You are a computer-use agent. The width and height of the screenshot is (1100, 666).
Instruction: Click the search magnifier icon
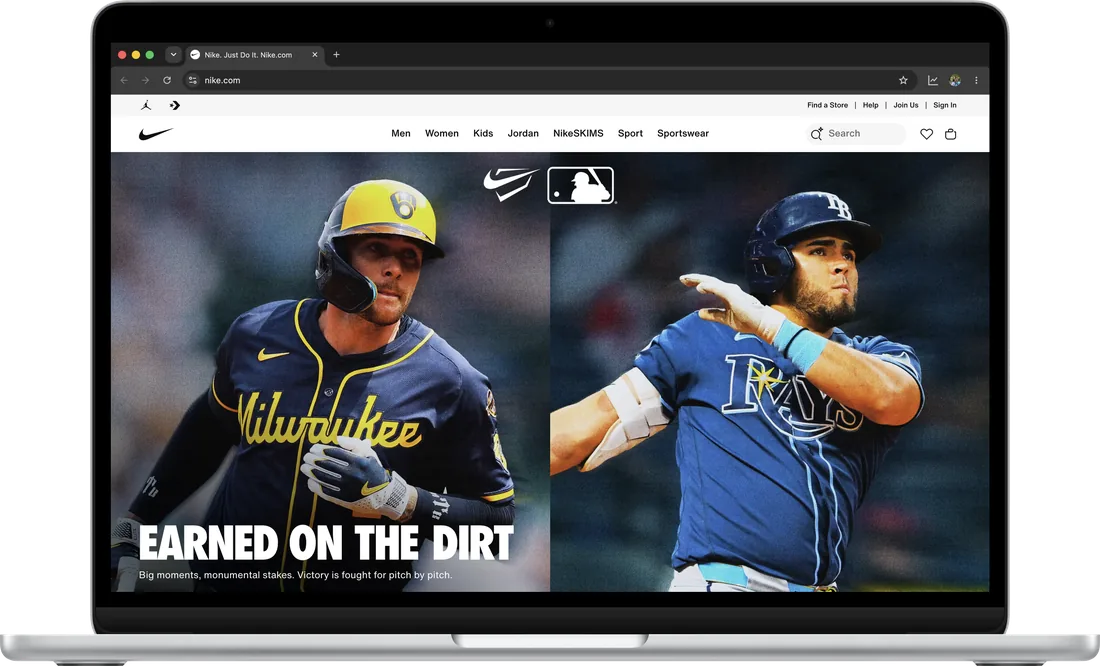coord(817,133)
